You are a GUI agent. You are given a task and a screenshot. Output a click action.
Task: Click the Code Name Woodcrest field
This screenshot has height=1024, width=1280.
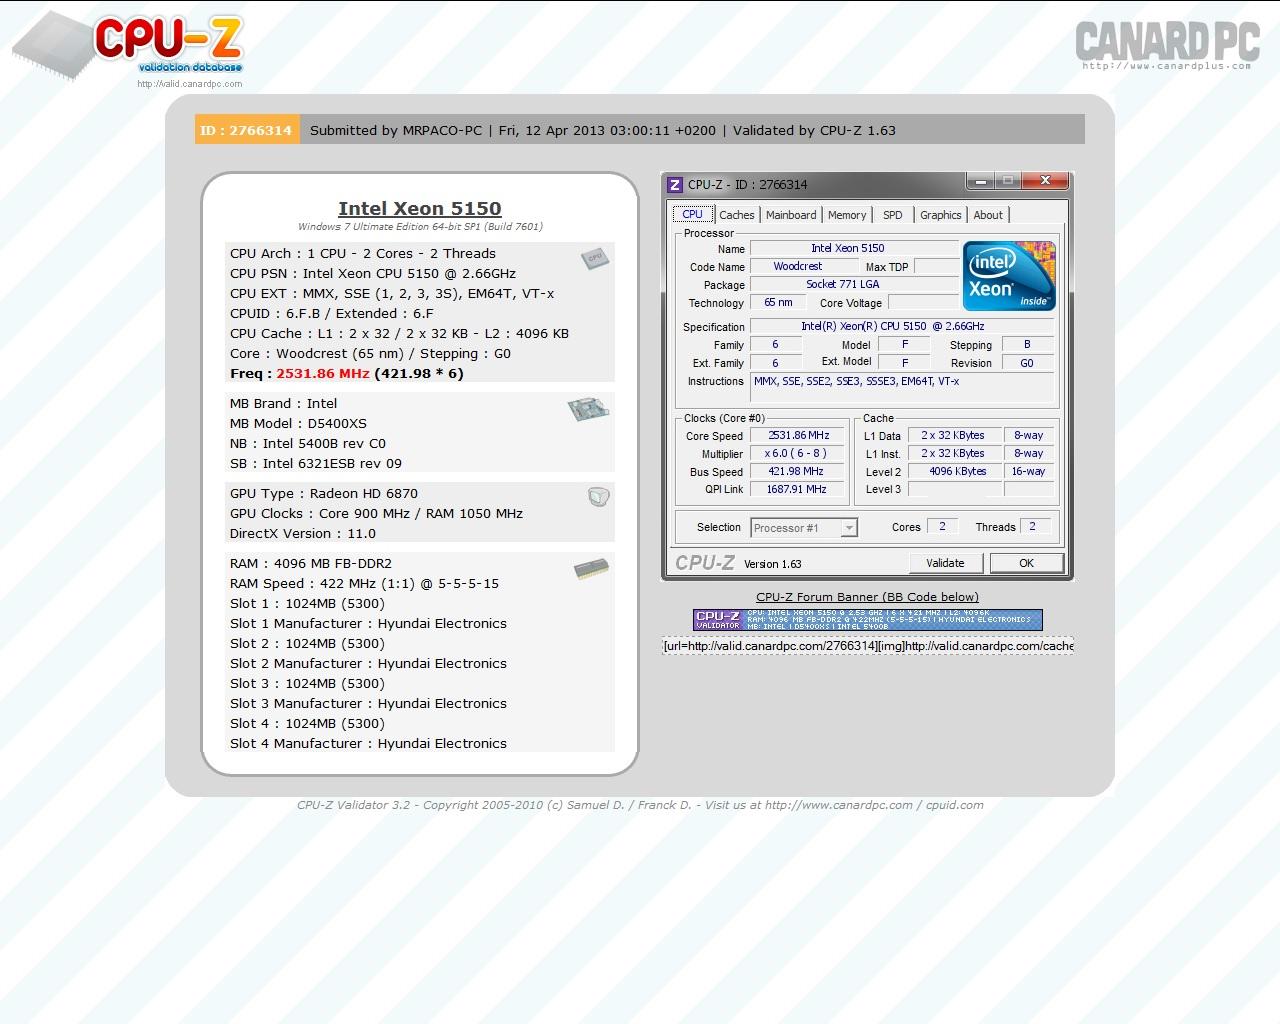pos(804,267)
